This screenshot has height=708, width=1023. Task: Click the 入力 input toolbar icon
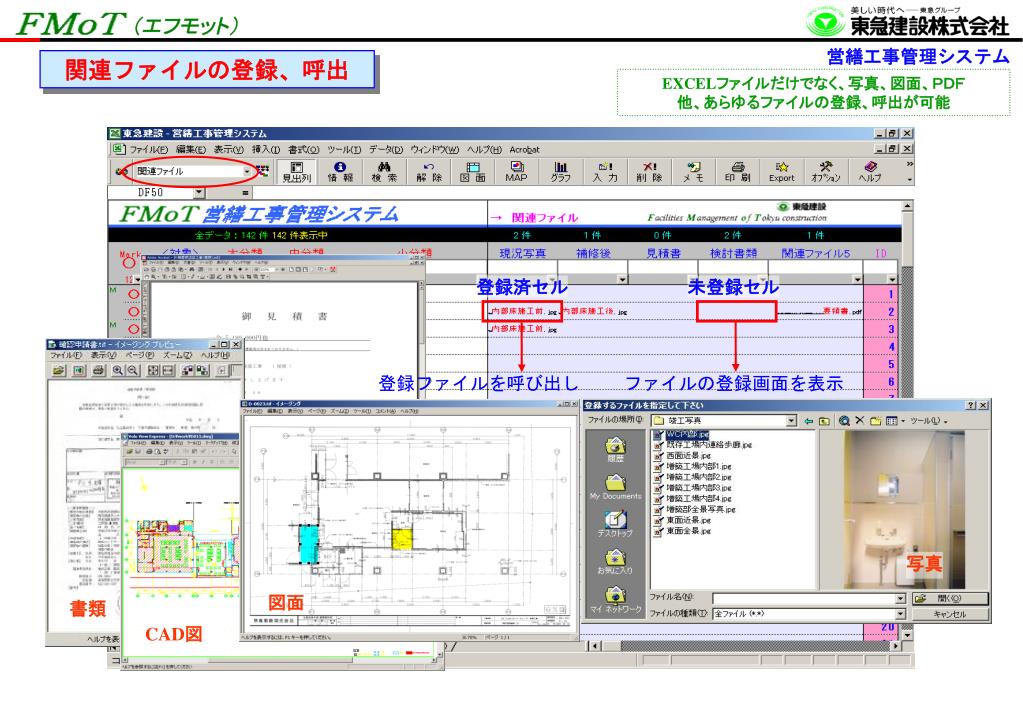(x=605, y=172)
